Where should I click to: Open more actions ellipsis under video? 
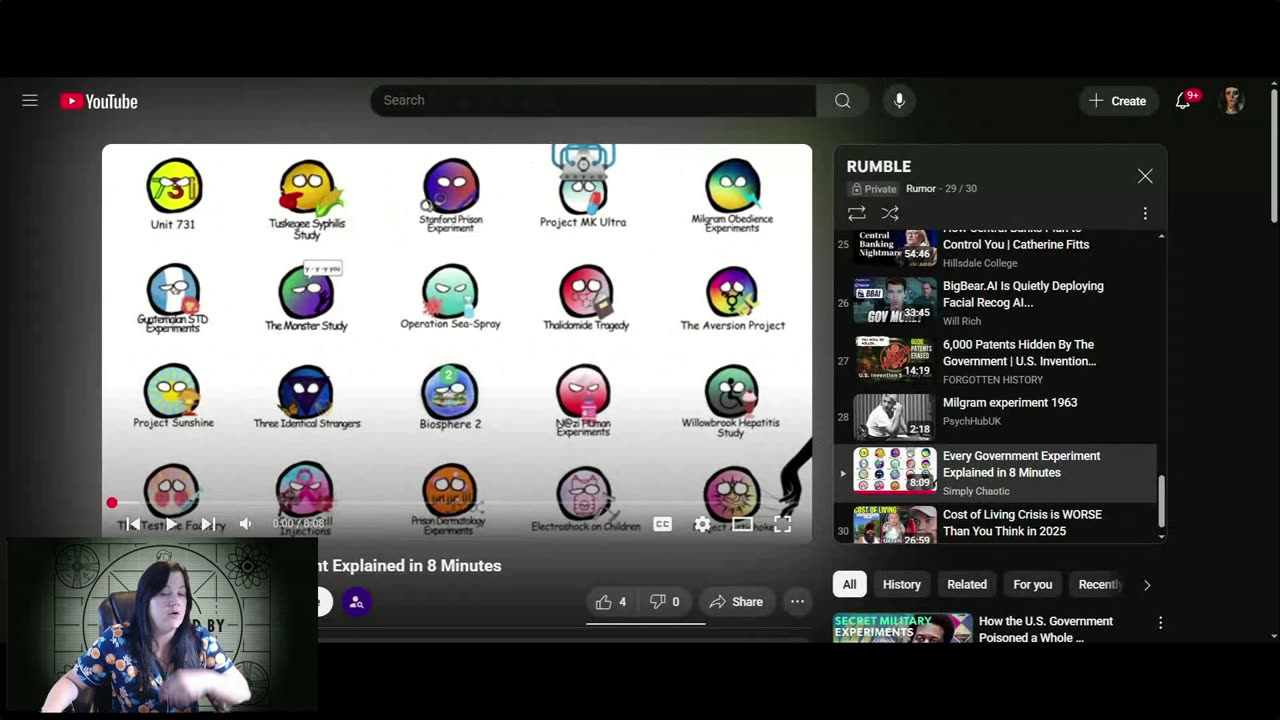pos(797,602)
